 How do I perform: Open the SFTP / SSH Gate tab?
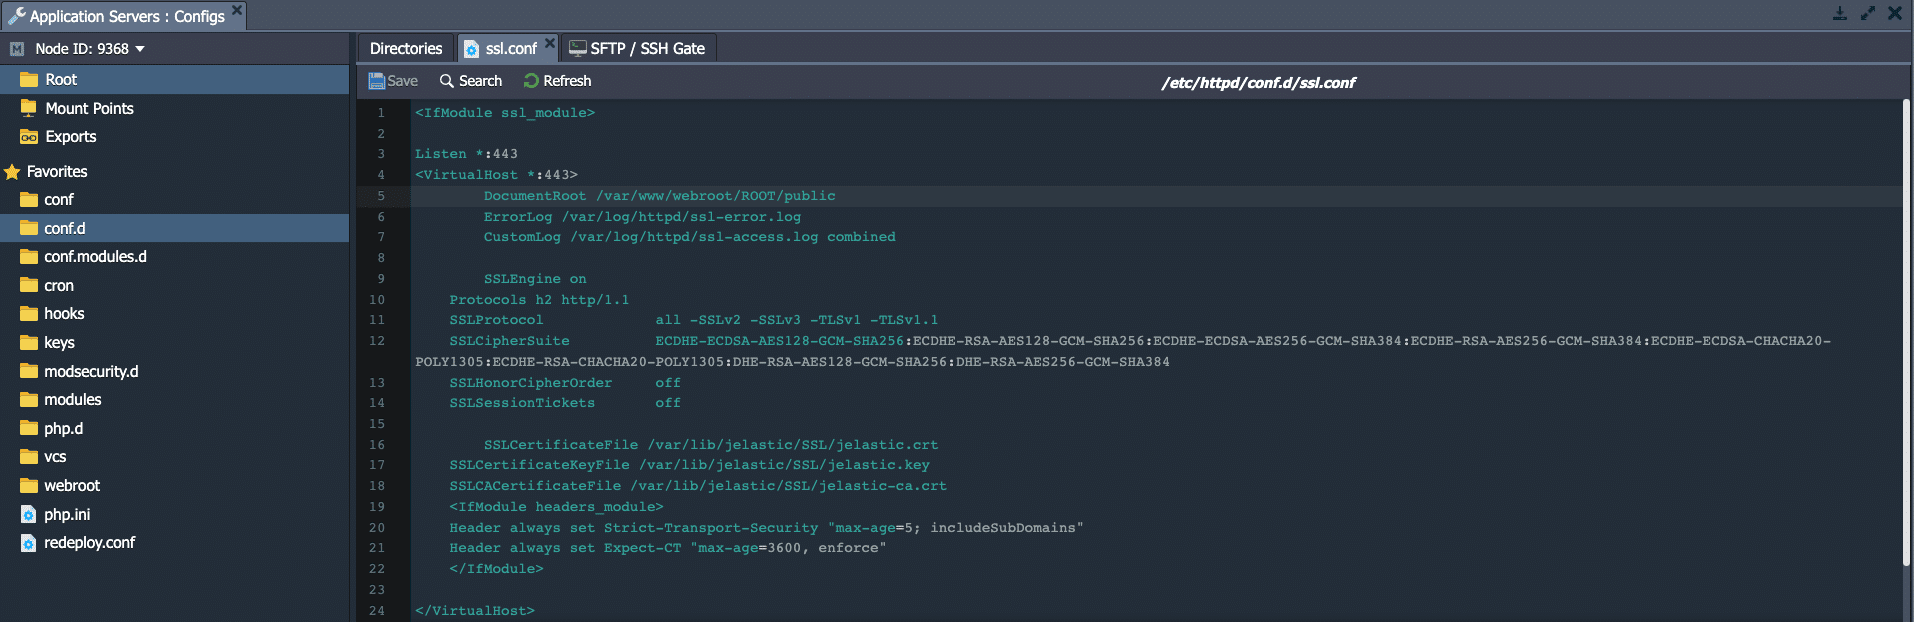coord(637,49)
